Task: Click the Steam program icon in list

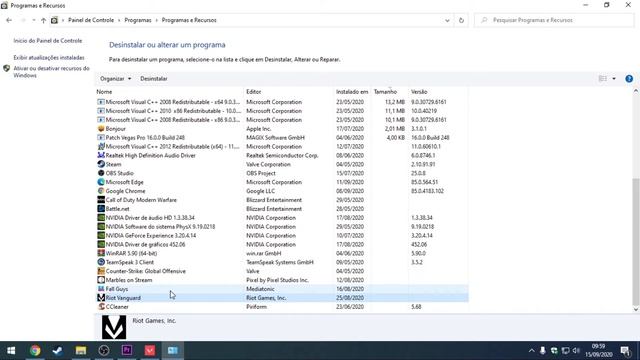Action: [x=101, y=164]
